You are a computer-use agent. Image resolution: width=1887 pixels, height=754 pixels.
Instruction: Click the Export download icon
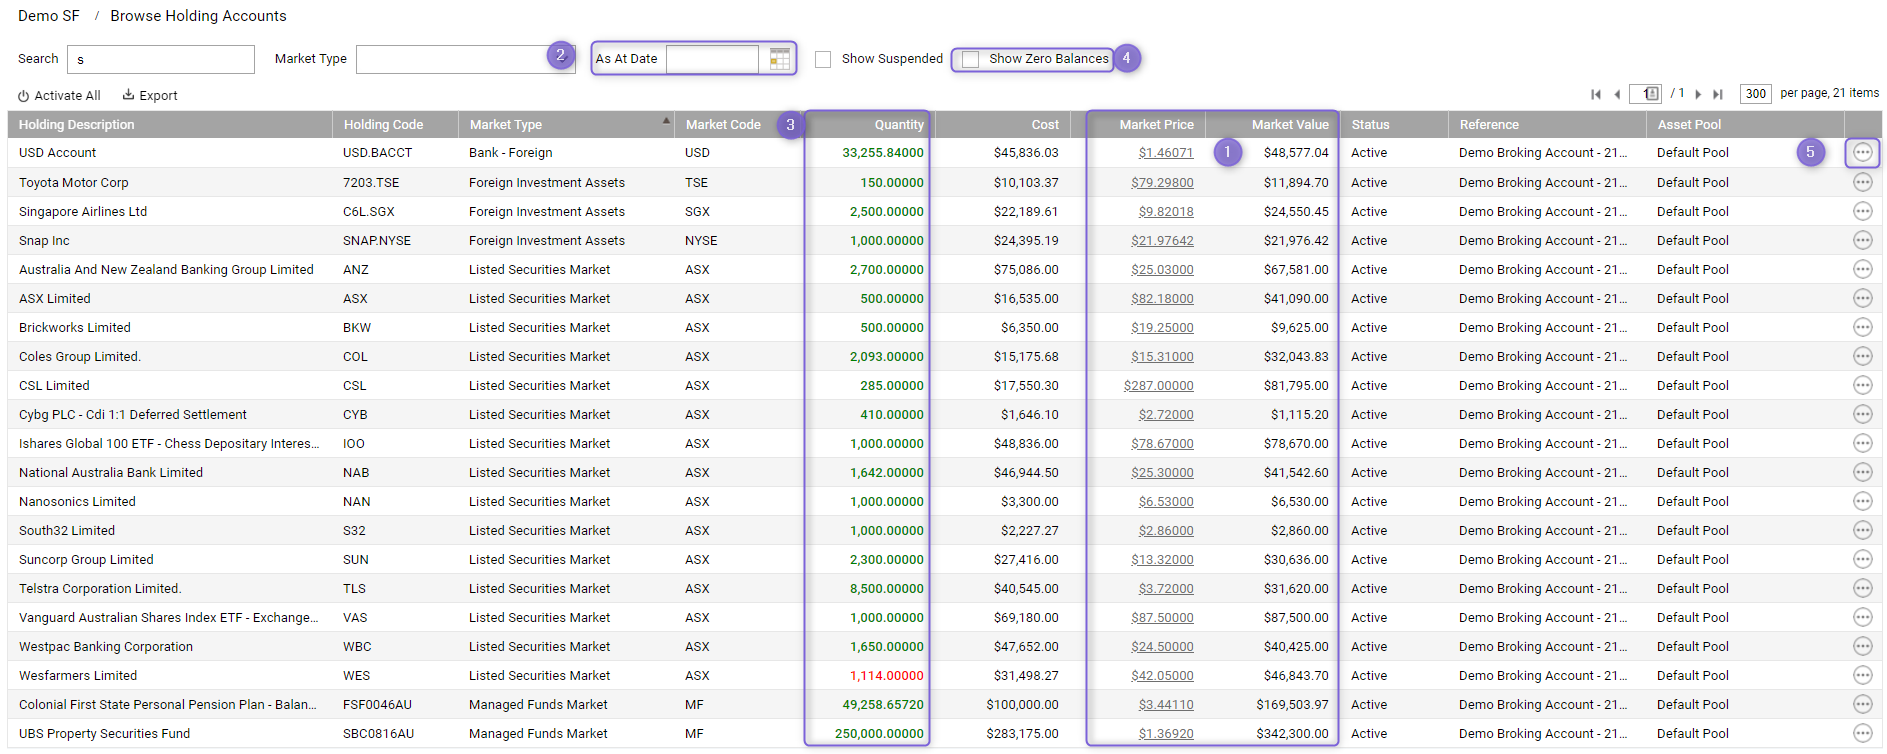(128, 95)
